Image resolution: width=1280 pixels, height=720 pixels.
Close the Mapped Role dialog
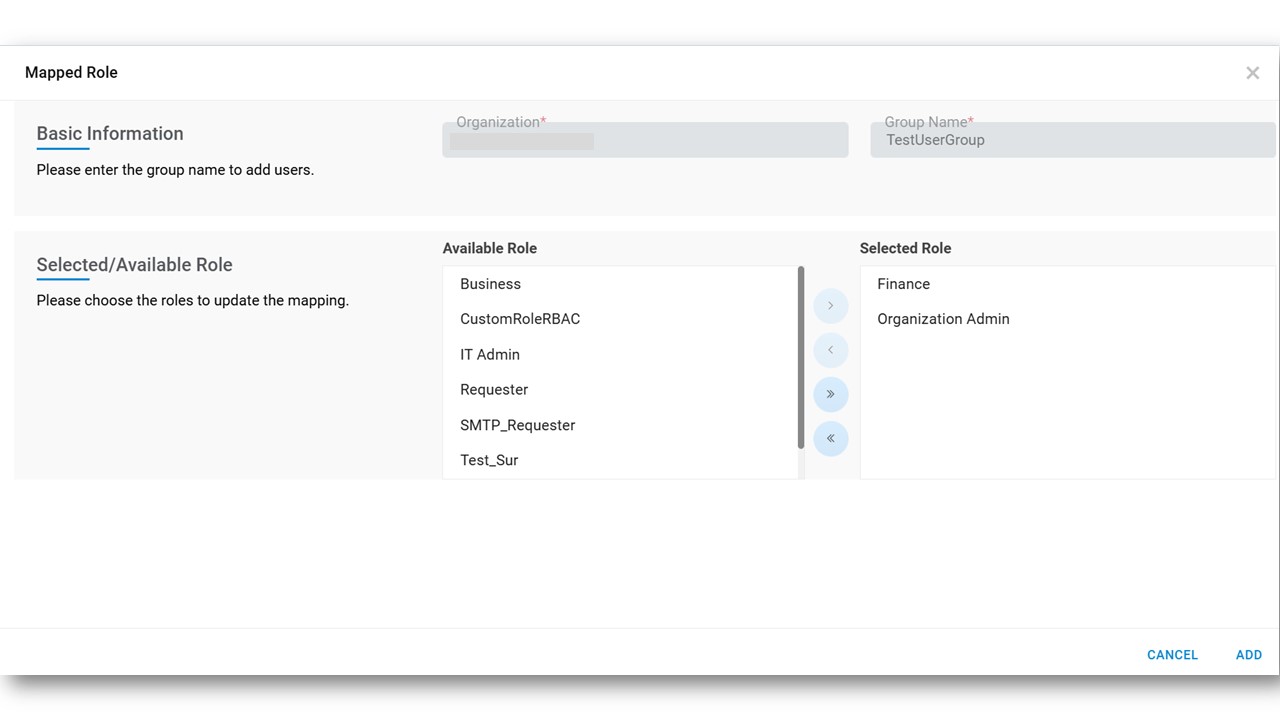pos(1252,73)
